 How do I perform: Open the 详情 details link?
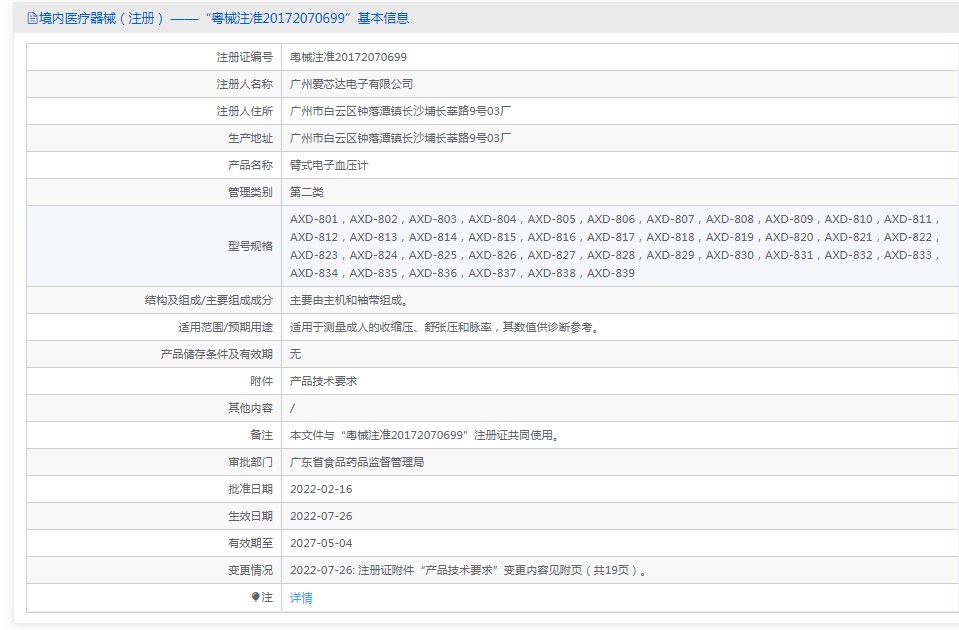click(301, 598)
